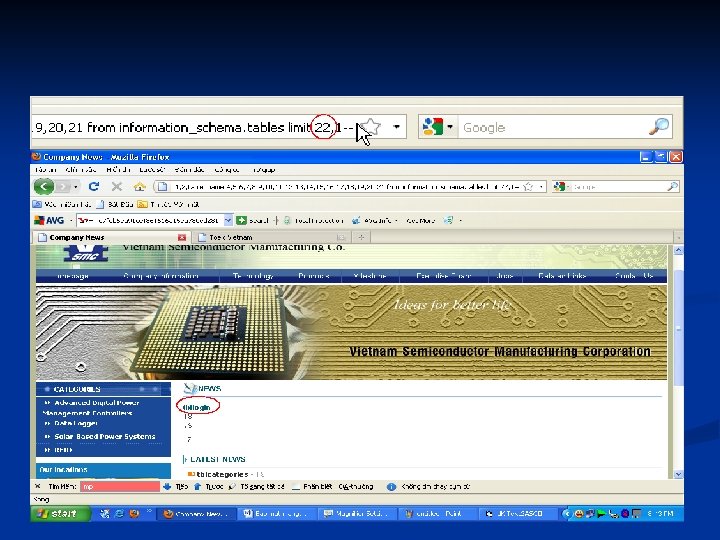720x540 pixels.
Task: Click inside the Firefox URL address field
Action: (x=347, y=187)
